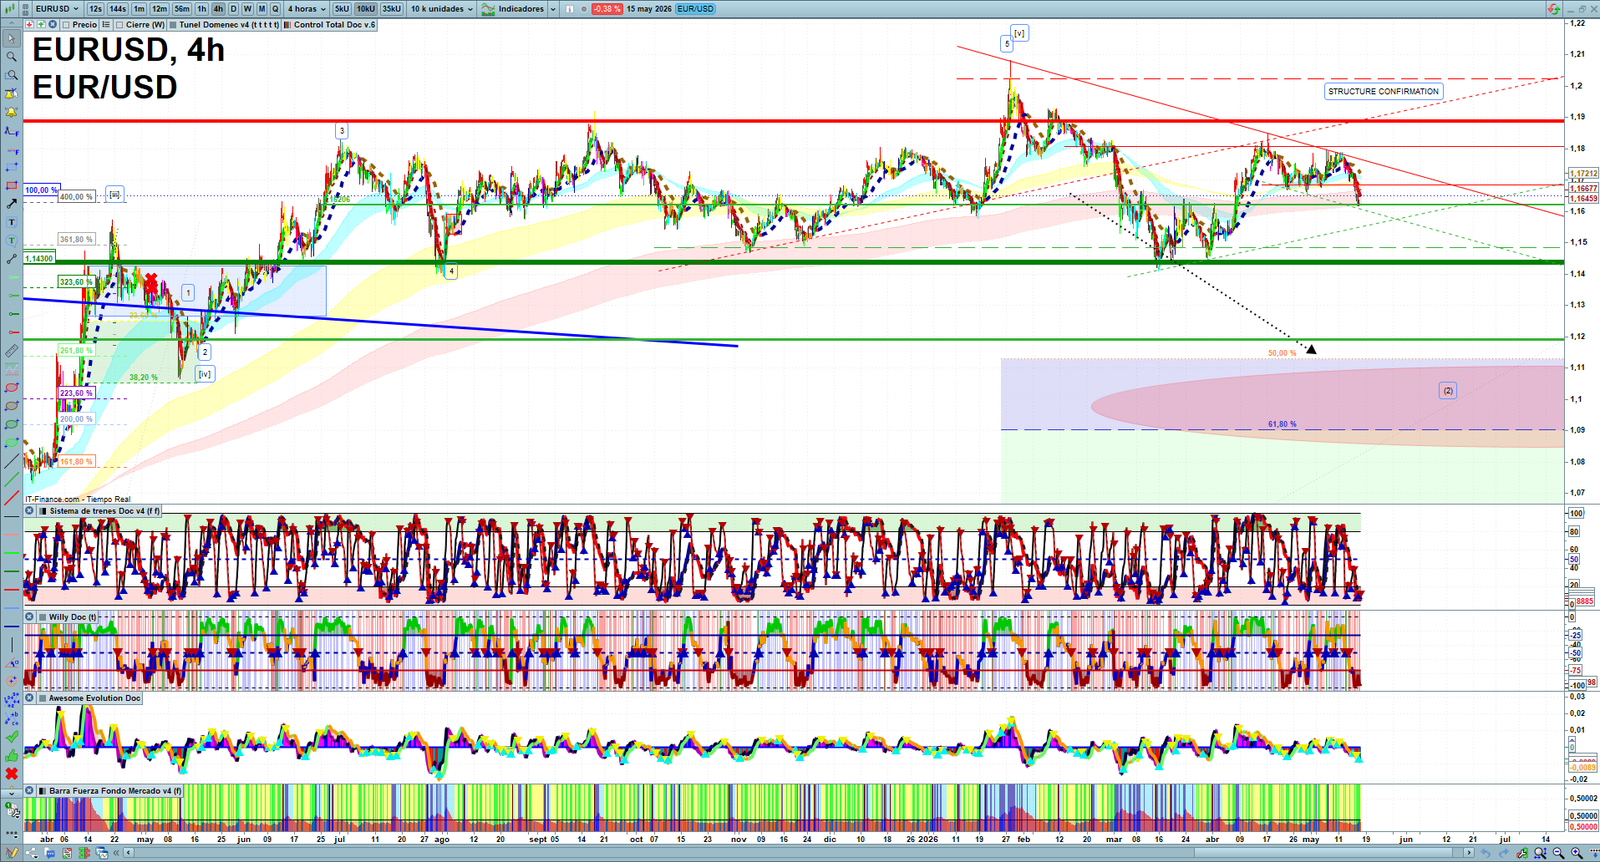Toggle the Precio checkbox
This screenshot has width=1600, height=862.
pos(66,25)
